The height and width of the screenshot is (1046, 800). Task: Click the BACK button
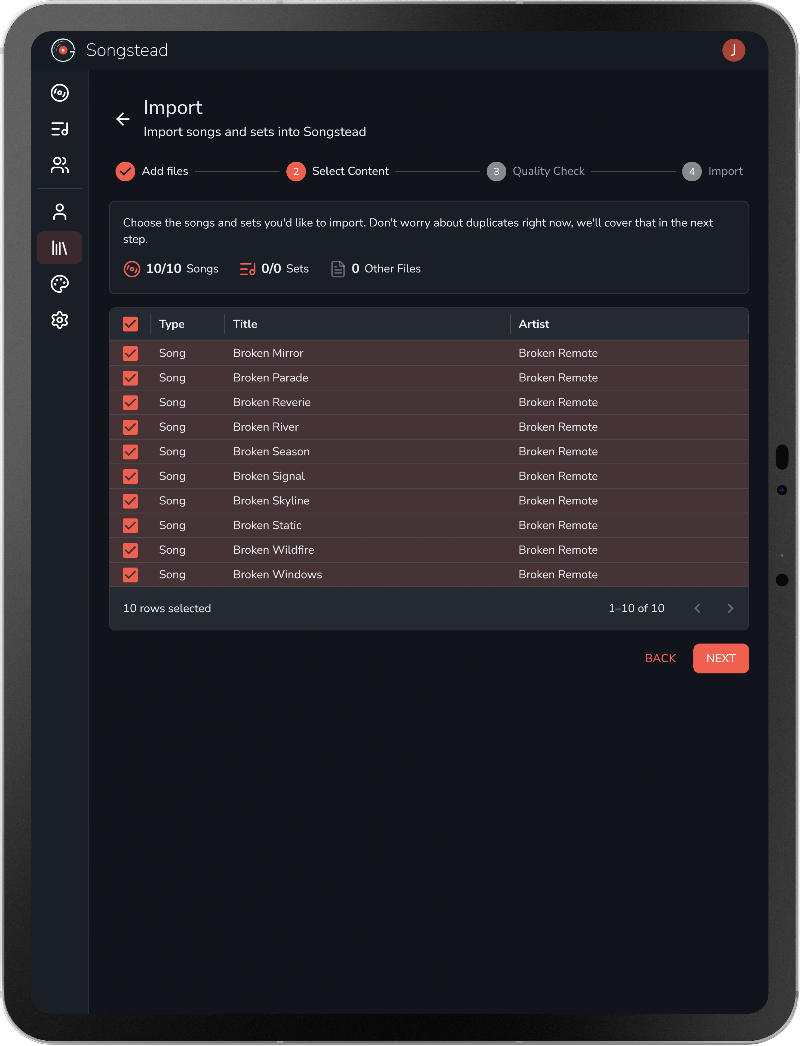(x=661, y=658)
